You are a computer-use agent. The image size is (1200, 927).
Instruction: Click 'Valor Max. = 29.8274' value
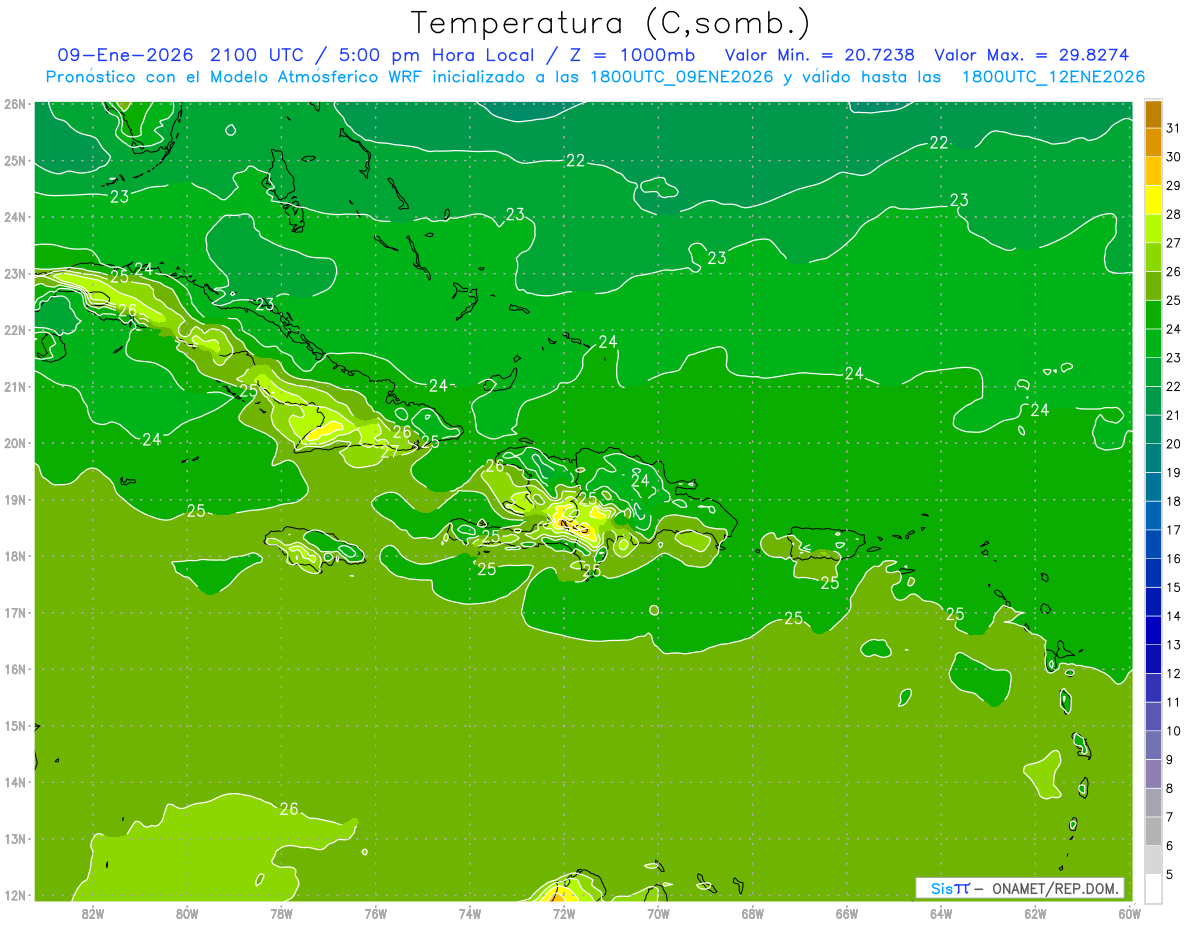pos(1030,55)
